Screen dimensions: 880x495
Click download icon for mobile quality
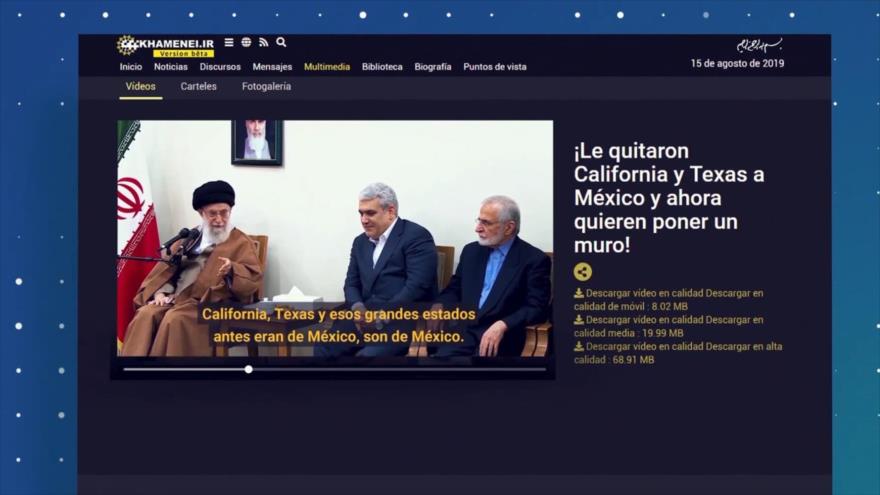579,294
